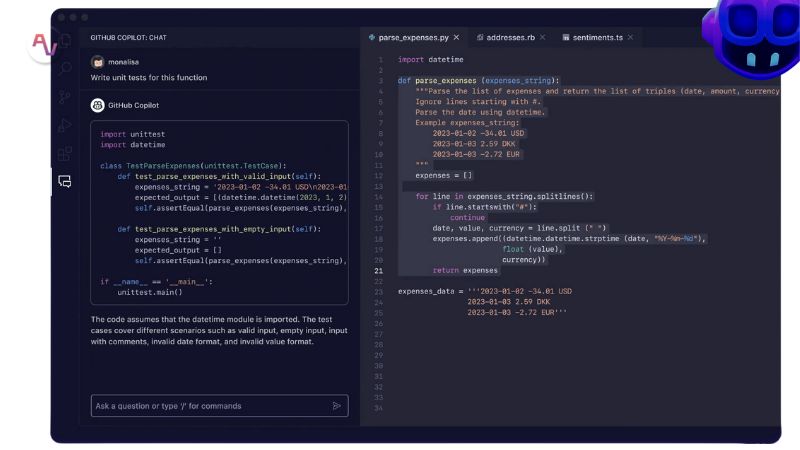The width and height of the screenshot is (800, 450).
Task: Click 'return expenses' on line 21
Action: (465, 270)
